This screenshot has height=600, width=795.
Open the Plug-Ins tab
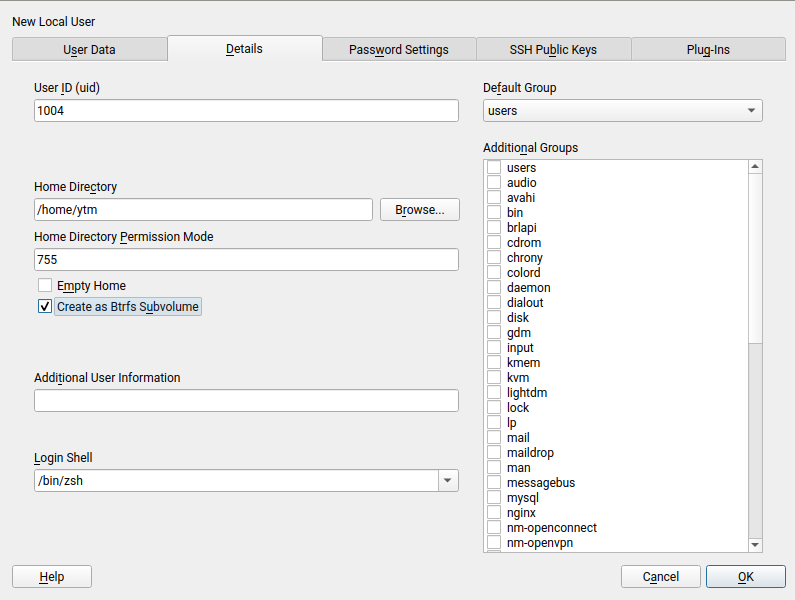click(707, 49)
